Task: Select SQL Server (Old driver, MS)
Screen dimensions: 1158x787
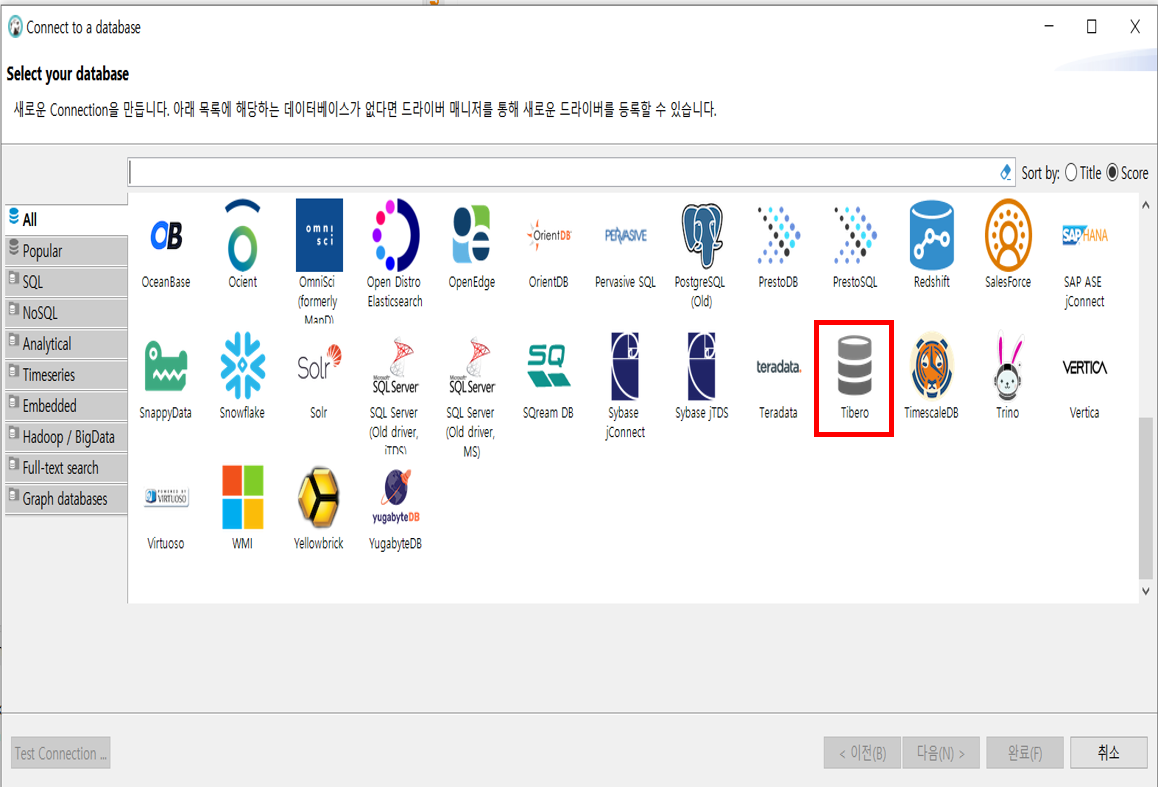Action: click(471, 366)
